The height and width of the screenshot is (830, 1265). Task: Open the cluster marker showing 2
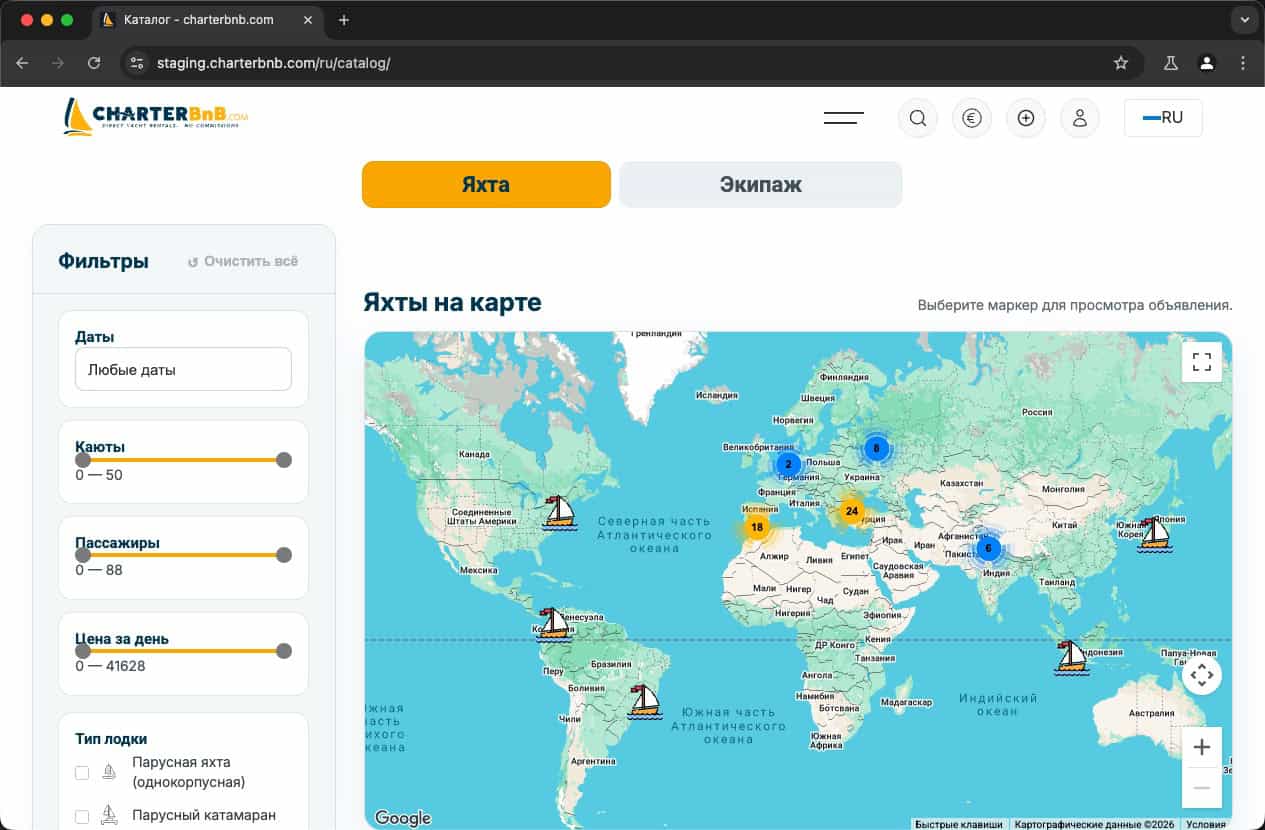pyautogui.click(x=788, y=464)
